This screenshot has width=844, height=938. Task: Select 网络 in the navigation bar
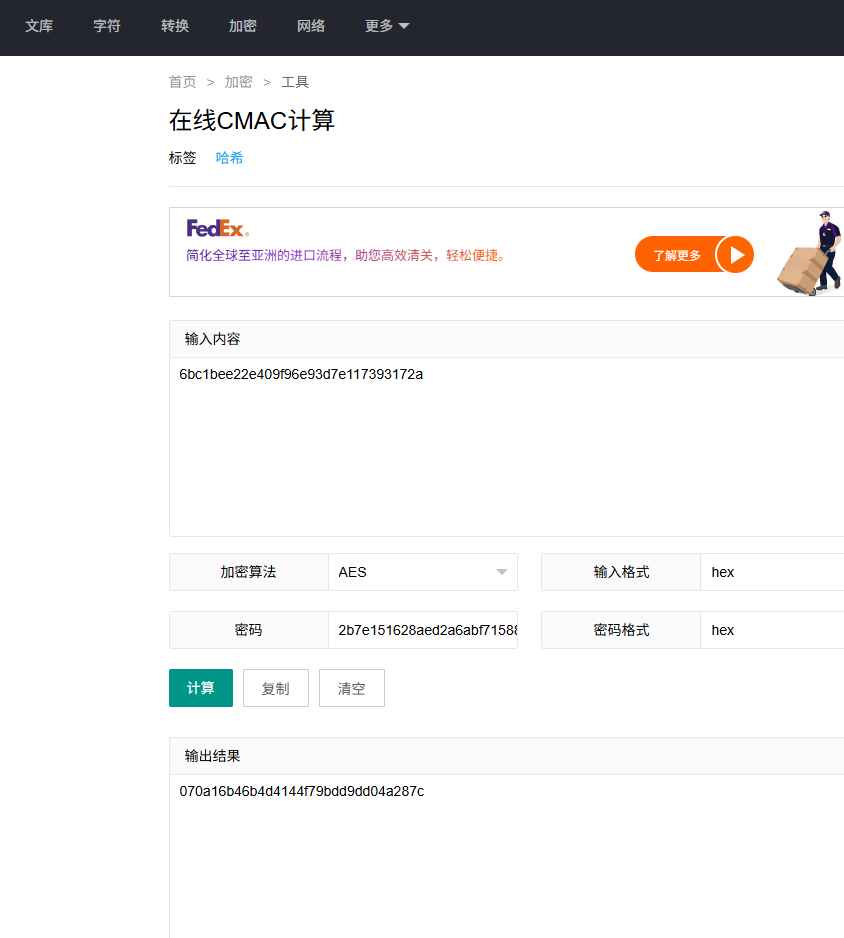click(x=311, y=27)
